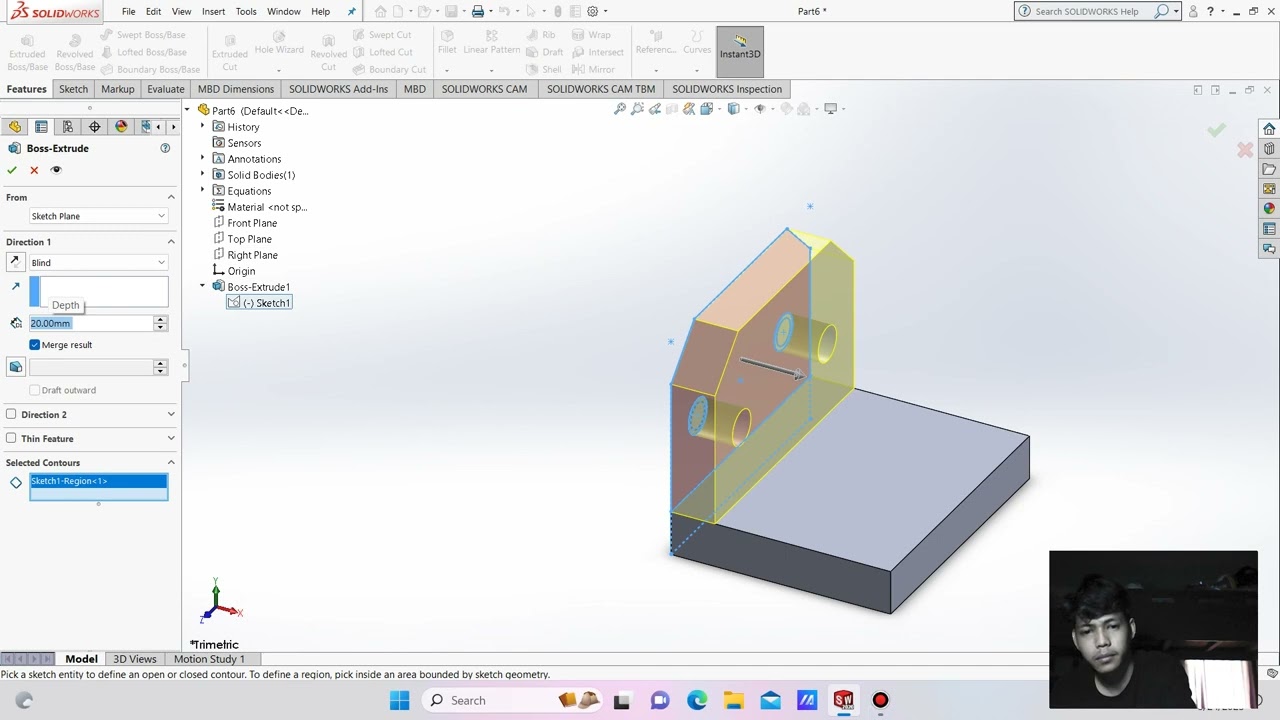Viewport: 1280px width, 720px height.
Task: Open the ConfigurationManager tab icon
Action: coord(67,127)
